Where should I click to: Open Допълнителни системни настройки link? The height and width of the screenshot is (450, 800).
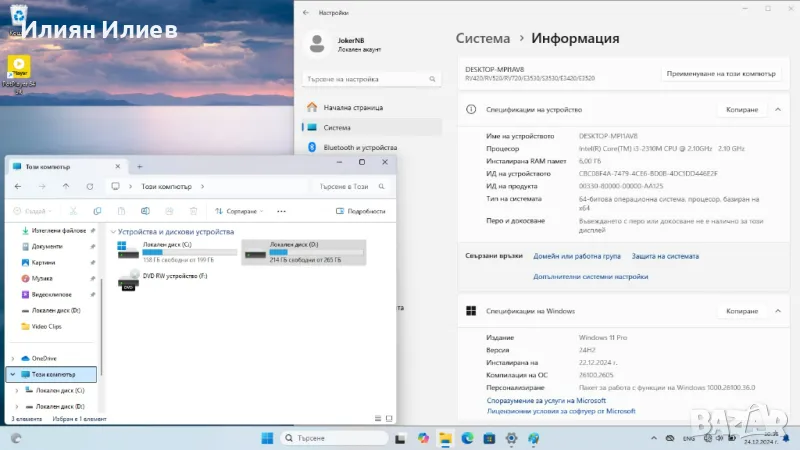pyautogui.click(x=591, y=277)
